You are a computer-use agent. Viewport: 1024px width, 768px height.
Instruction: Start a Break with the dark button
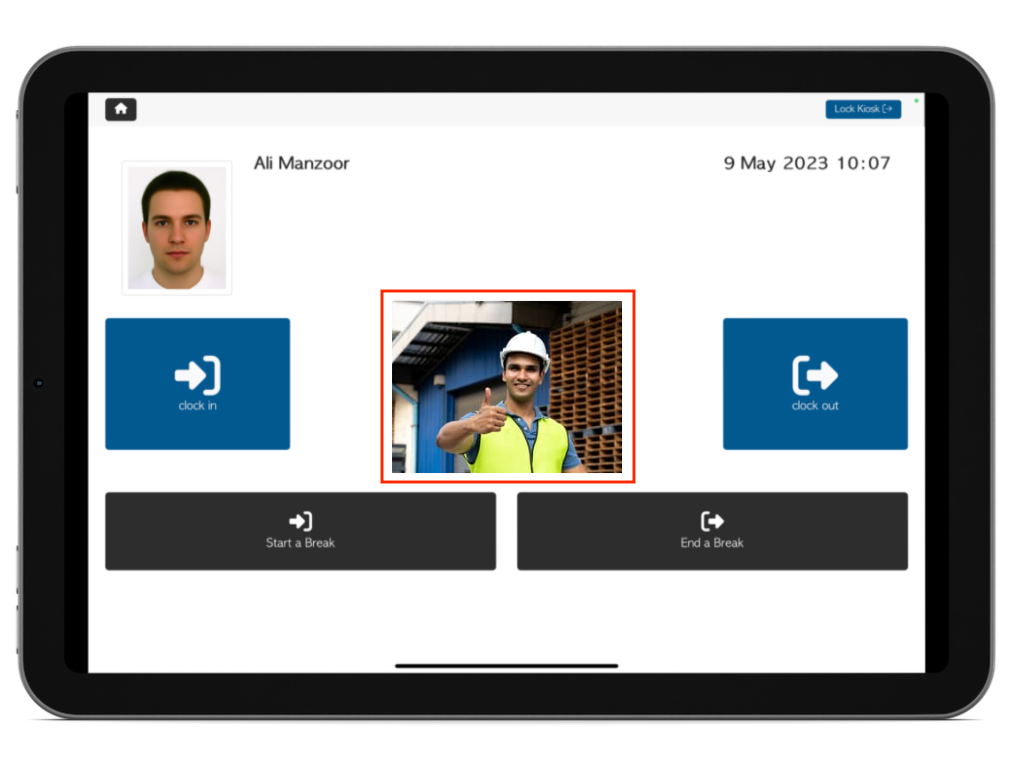point(300,532)
